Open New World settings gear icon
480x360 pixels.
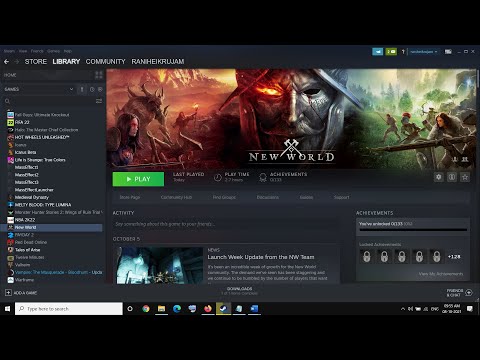point(439,177)
